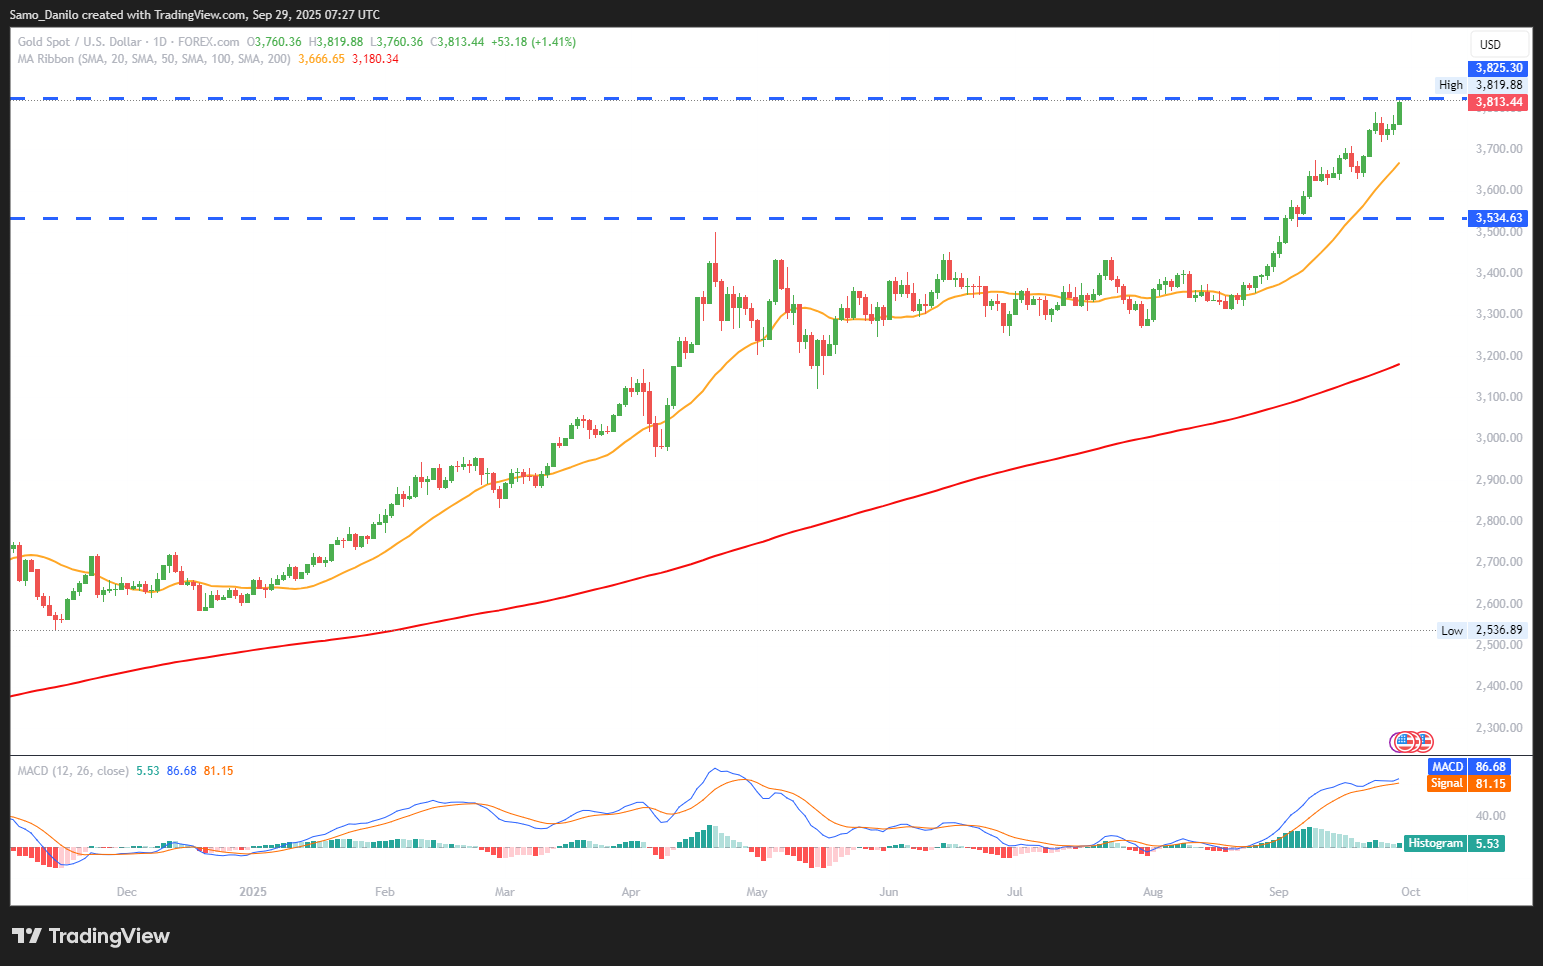Click the blue 3,825.30 price line label
The height and width of the screenshot is (966, 1543).
coord(1498,68)
